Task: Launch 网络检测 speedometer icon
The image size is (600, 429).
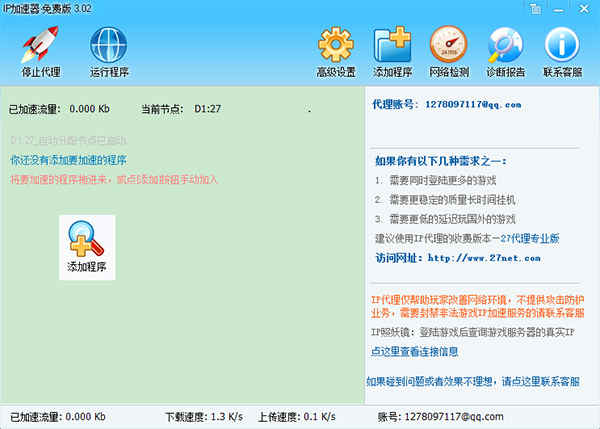Action: tap(448, 51)
